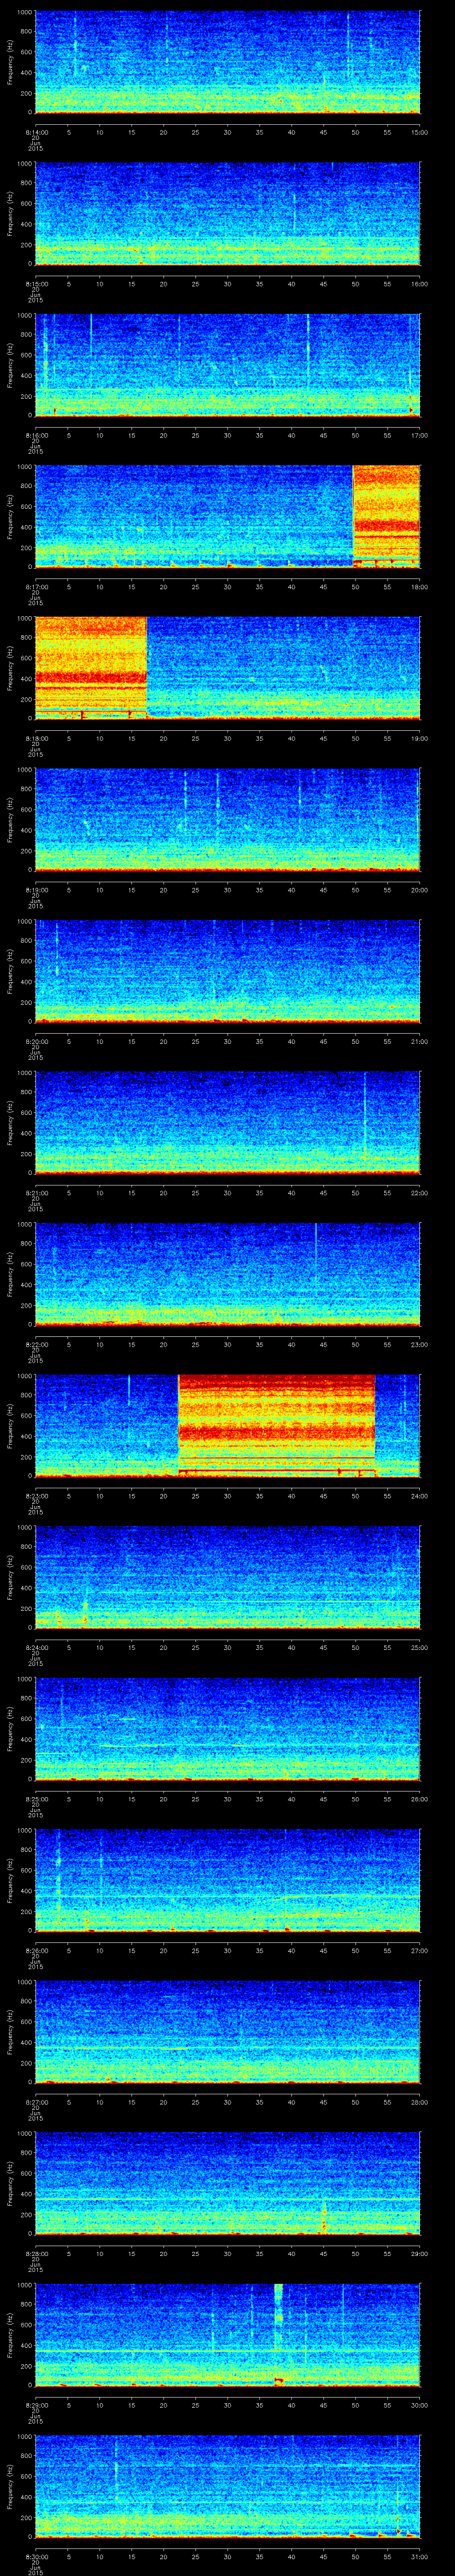Click the "27:00" end time label
Screen dimensions: 455x2576
[x=419, y=1950]
